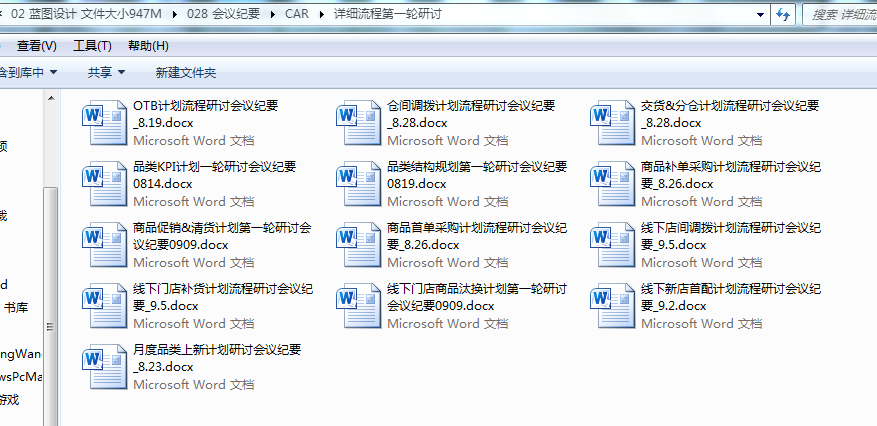This screenshot has height=426, width=877.
Task: Open the 工具(T) menu
Action: (x=92, y=46)
